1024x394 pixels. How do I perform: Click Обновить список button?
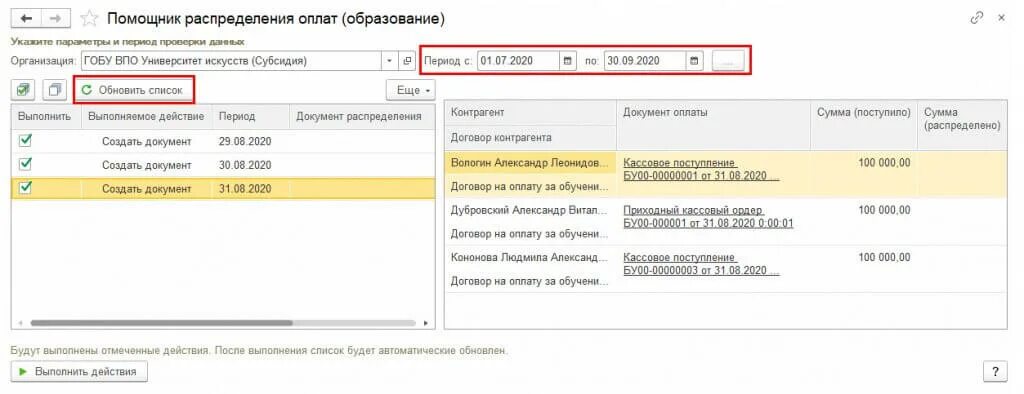(x=135, y=90)
